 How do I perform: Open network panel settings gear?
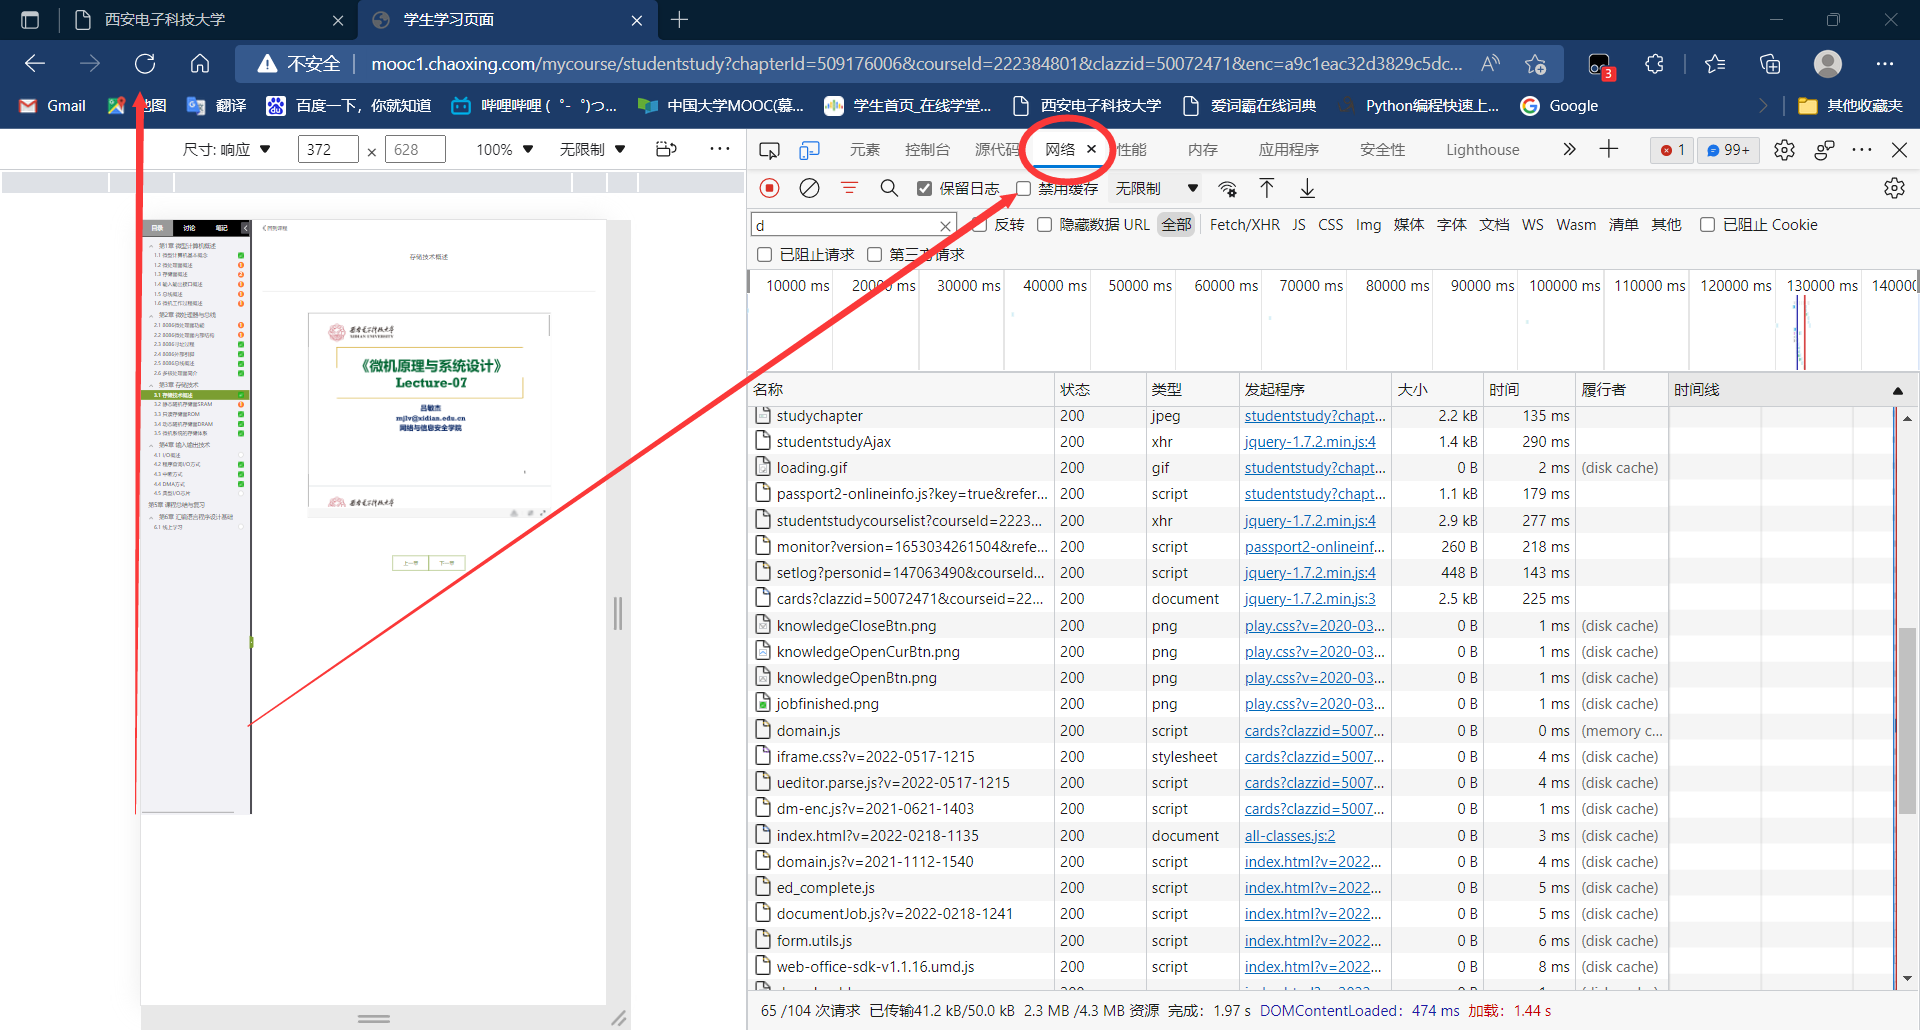pos(1894,188)
